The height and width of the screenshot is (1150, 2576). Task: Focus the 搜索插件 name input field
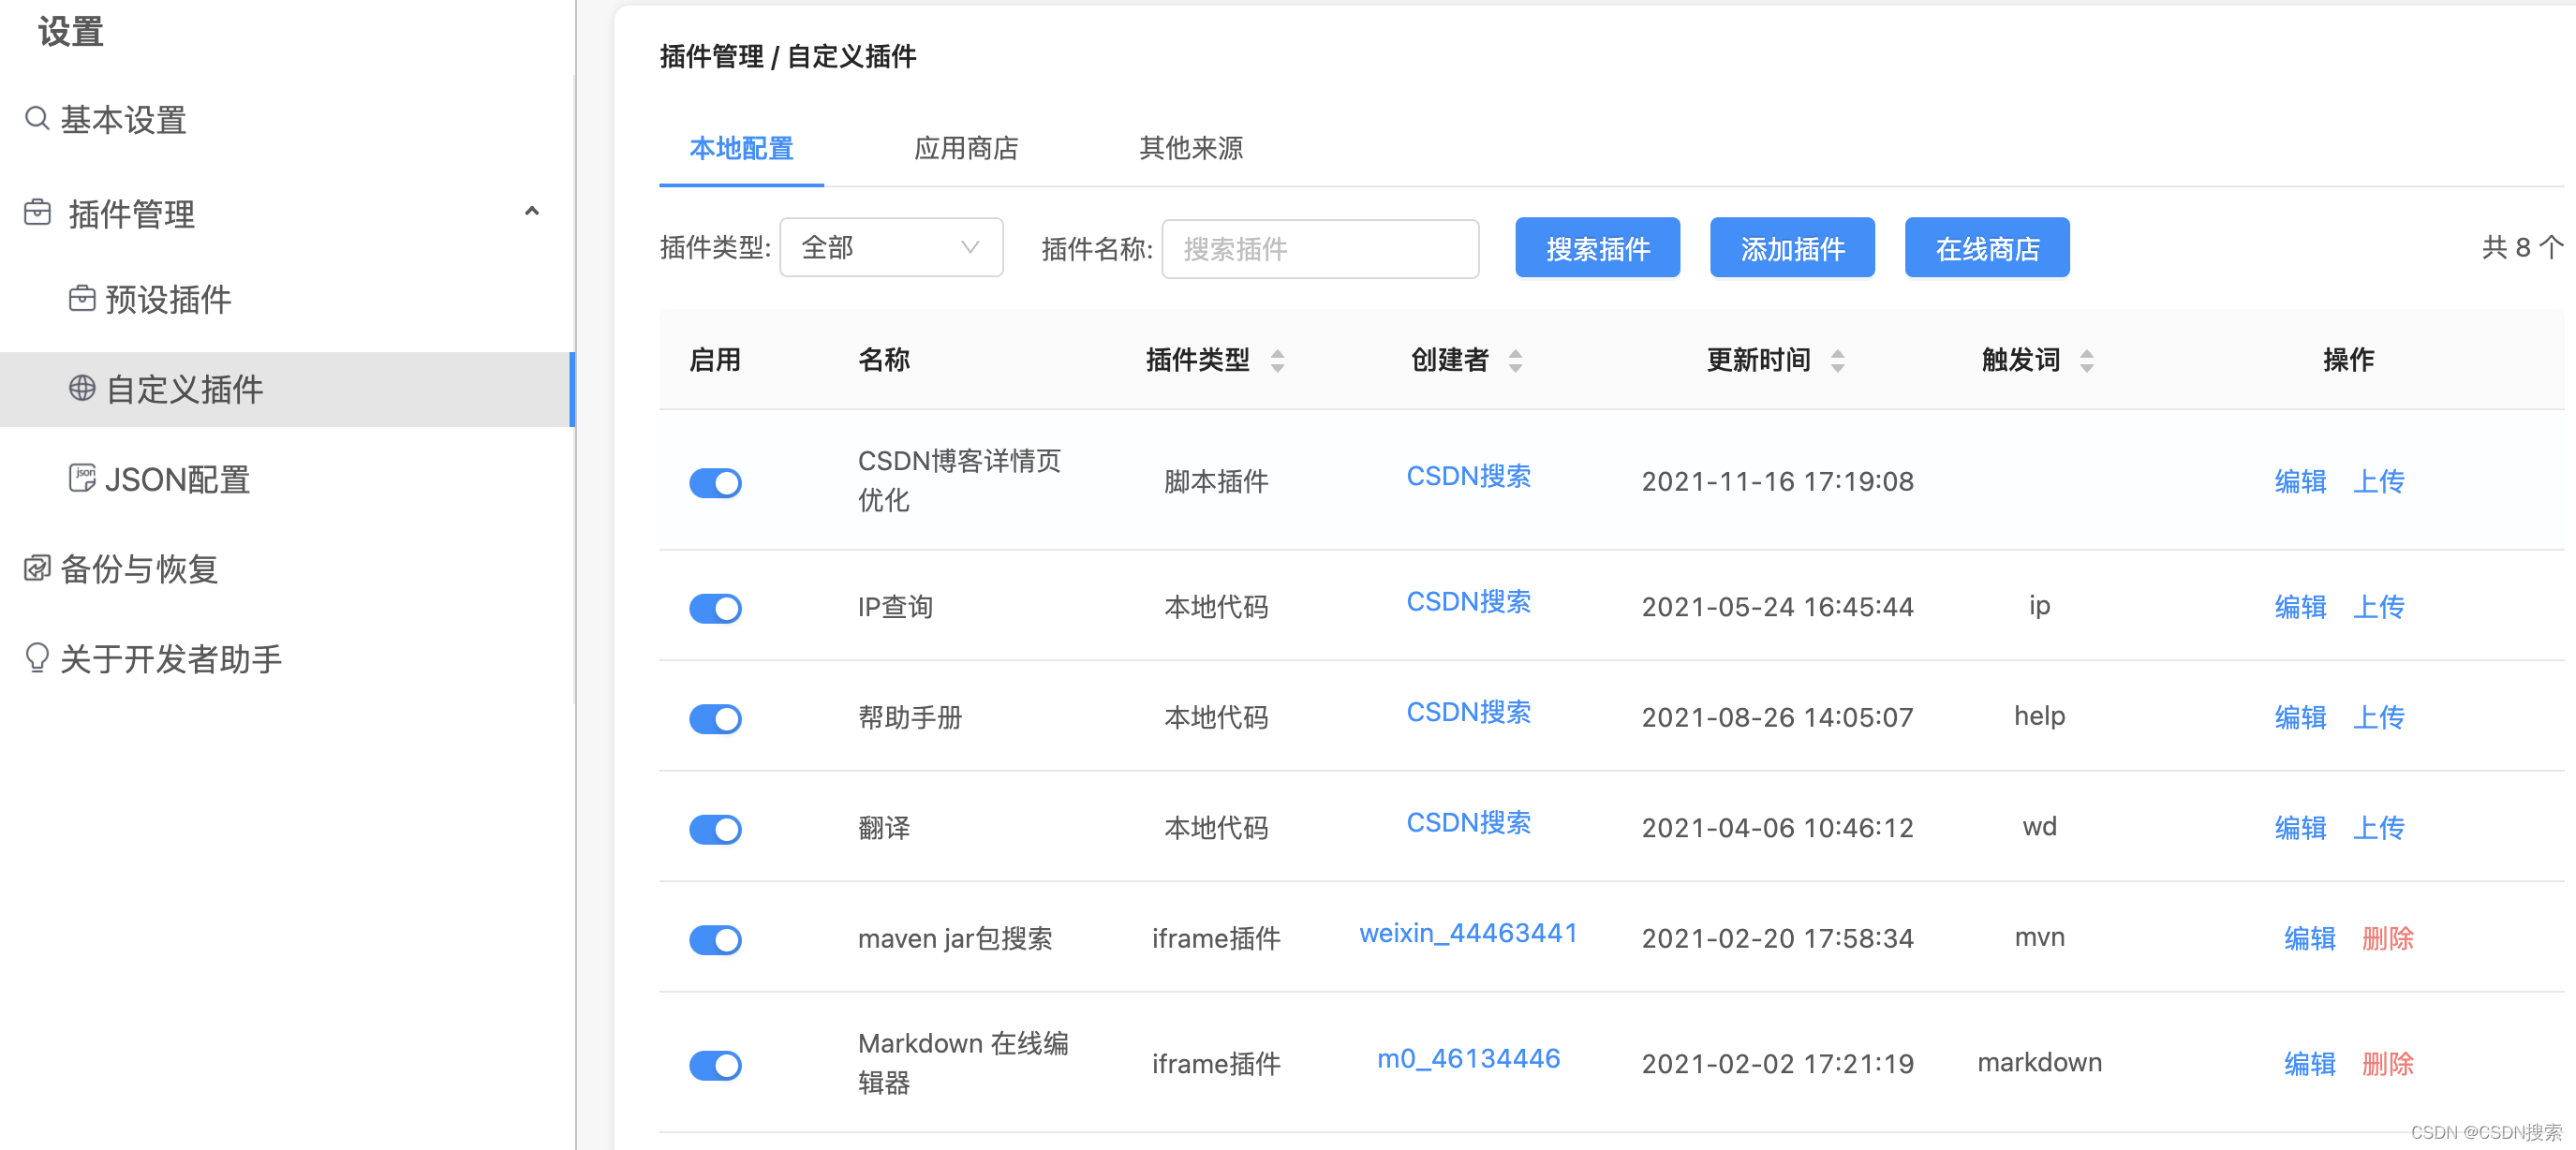coord(1319,248)
